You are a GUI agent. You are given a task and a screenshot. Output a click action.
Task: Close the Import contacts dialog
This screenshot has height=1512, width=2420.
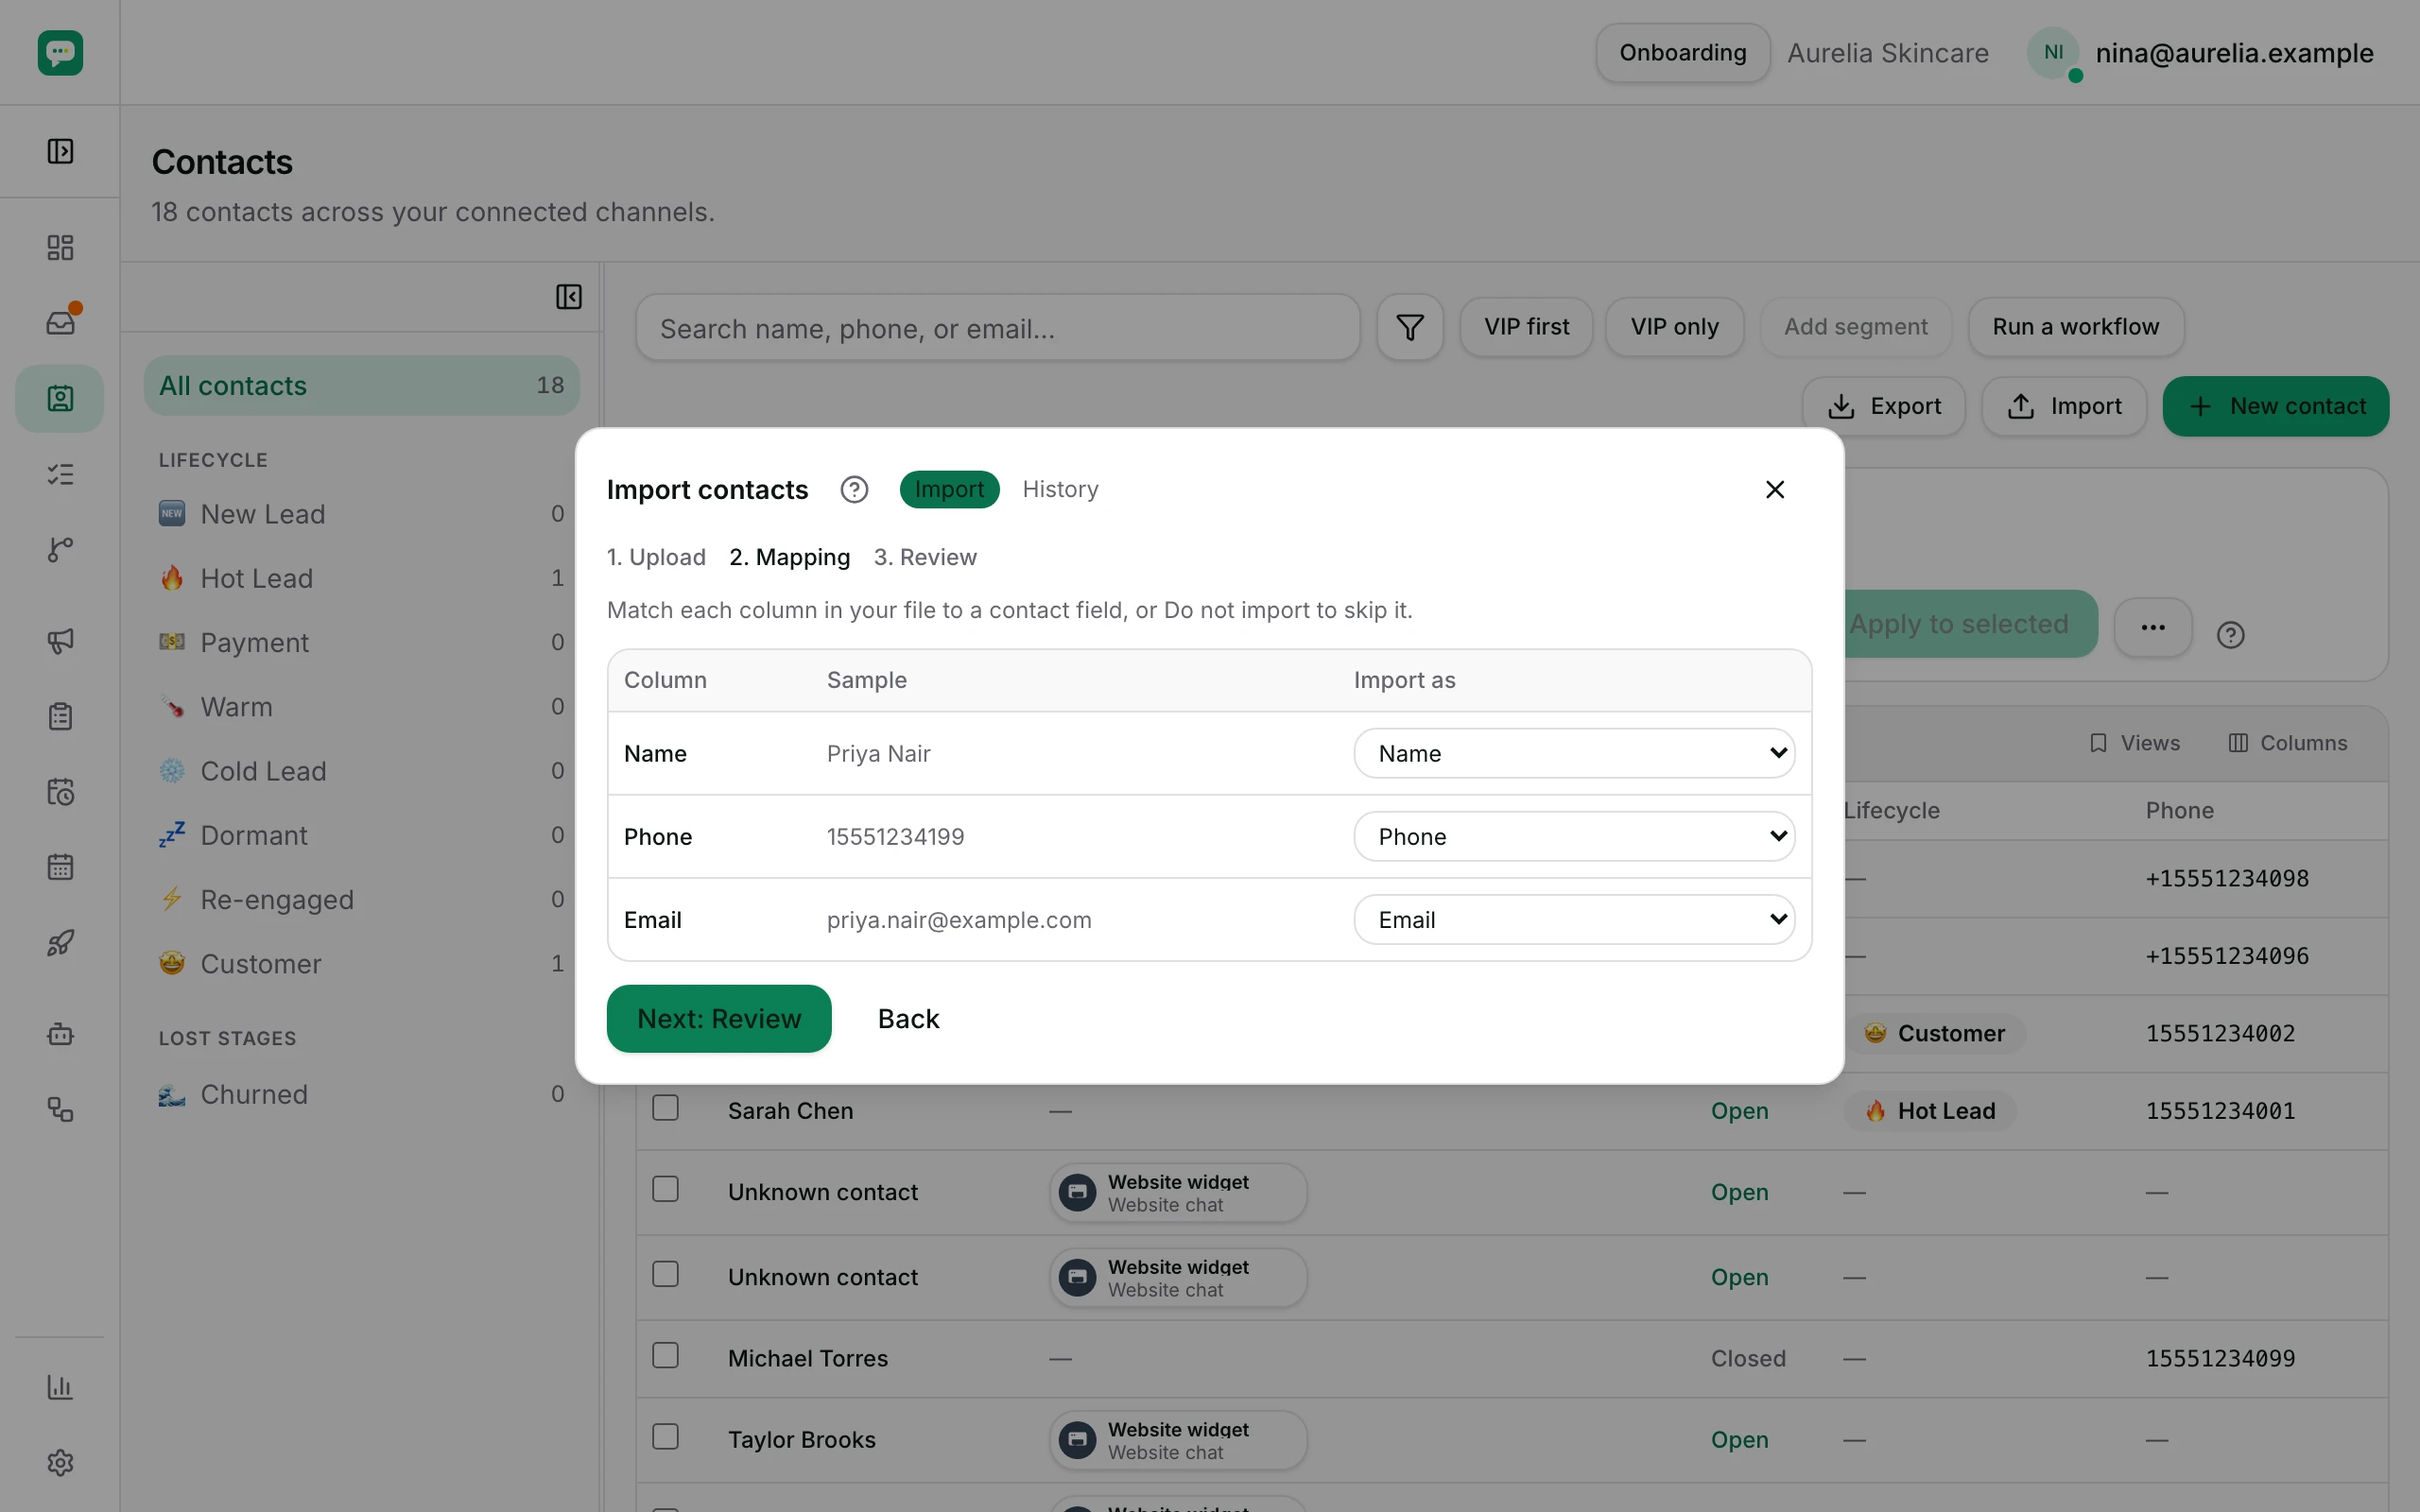[1775, 489]
